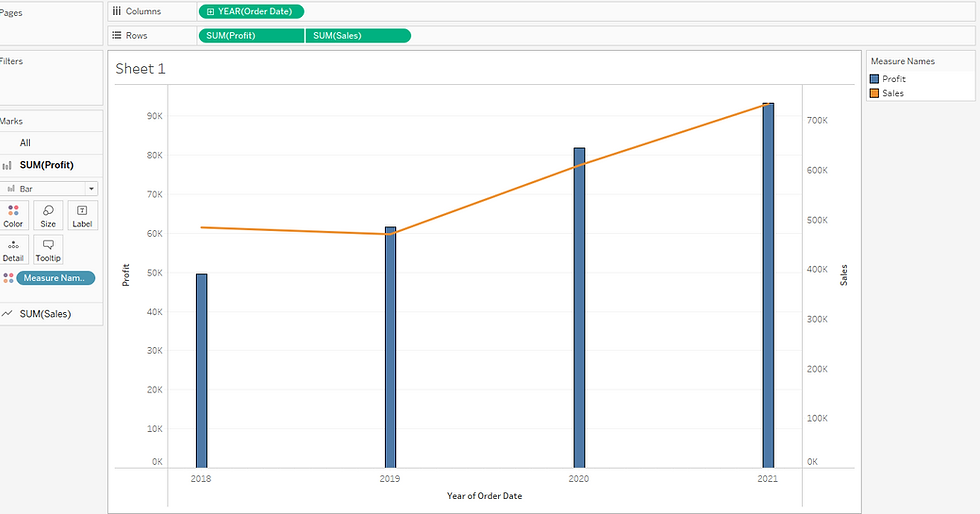
Task: Open the Detail marks card button
Action: point(13,250)
